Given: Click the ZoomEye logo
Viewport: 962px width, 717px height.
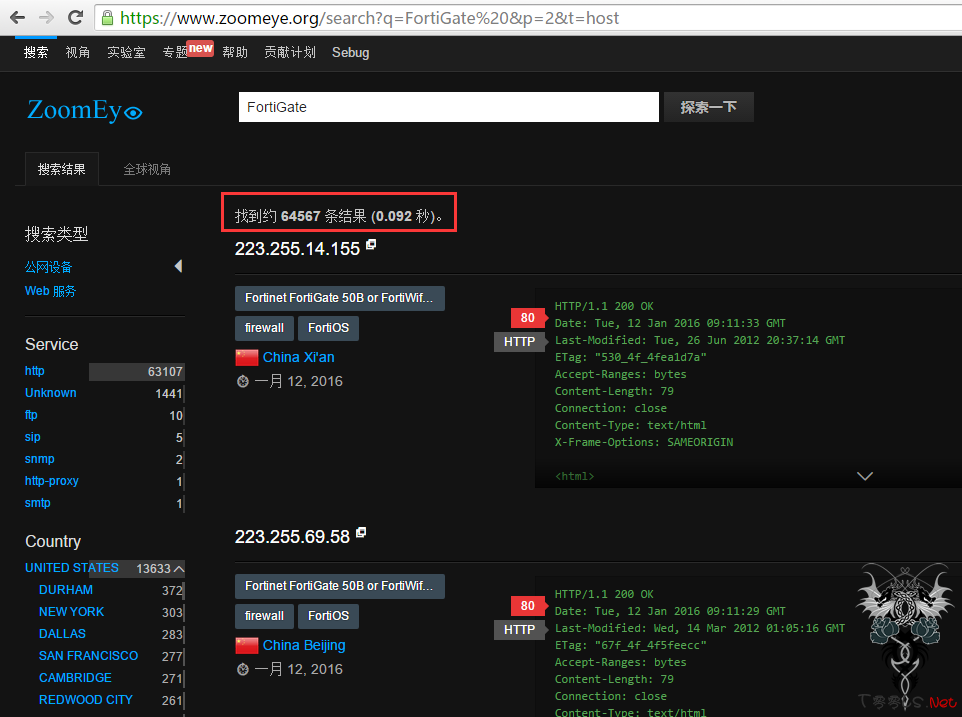Looking at the screenshot, I should pos(85,110).
